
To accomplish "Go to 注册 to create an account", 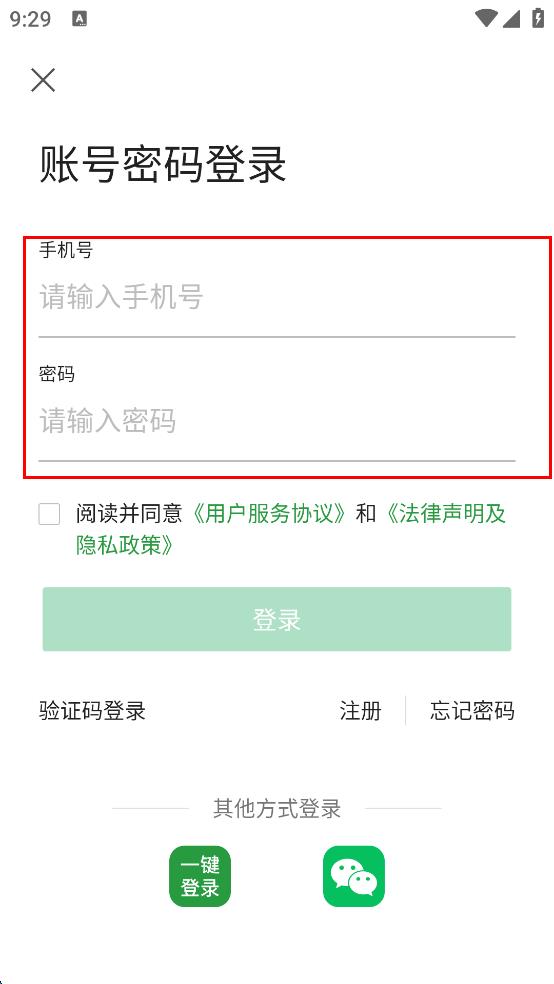I will click(x=360, y=711).
